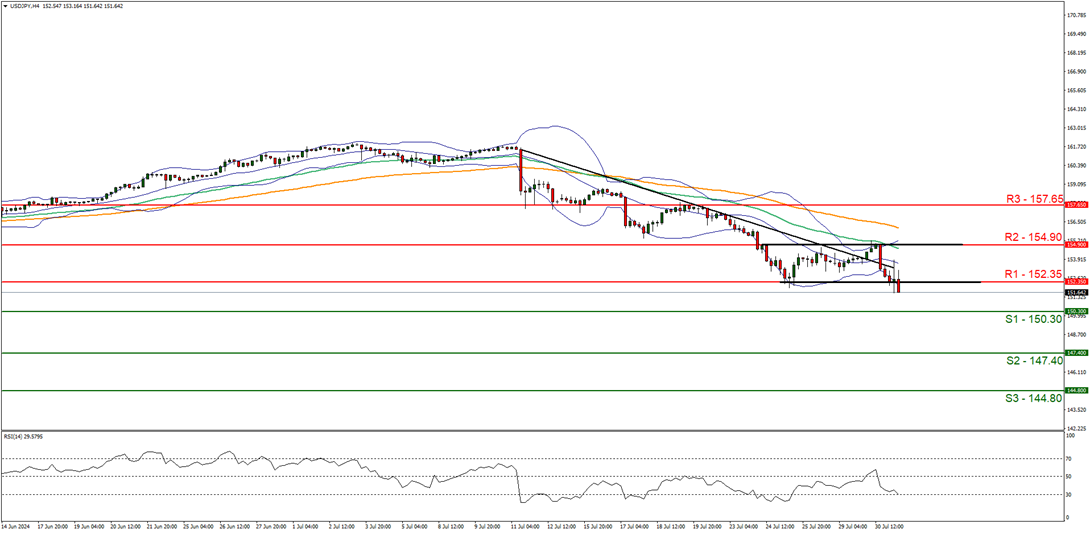Click the green 147.400 price axis tag

coord(1075,353)
